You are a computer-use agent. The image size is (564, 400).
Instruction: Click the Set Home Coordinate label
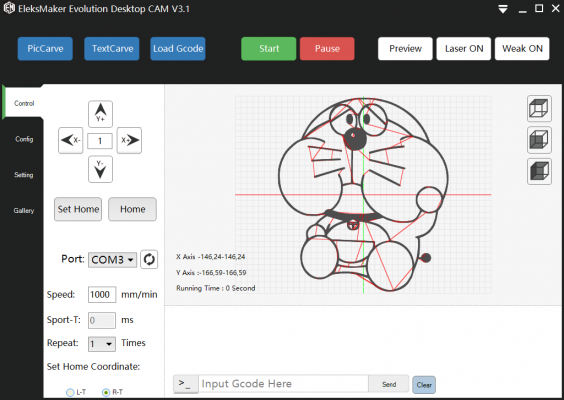pos(93,367)
